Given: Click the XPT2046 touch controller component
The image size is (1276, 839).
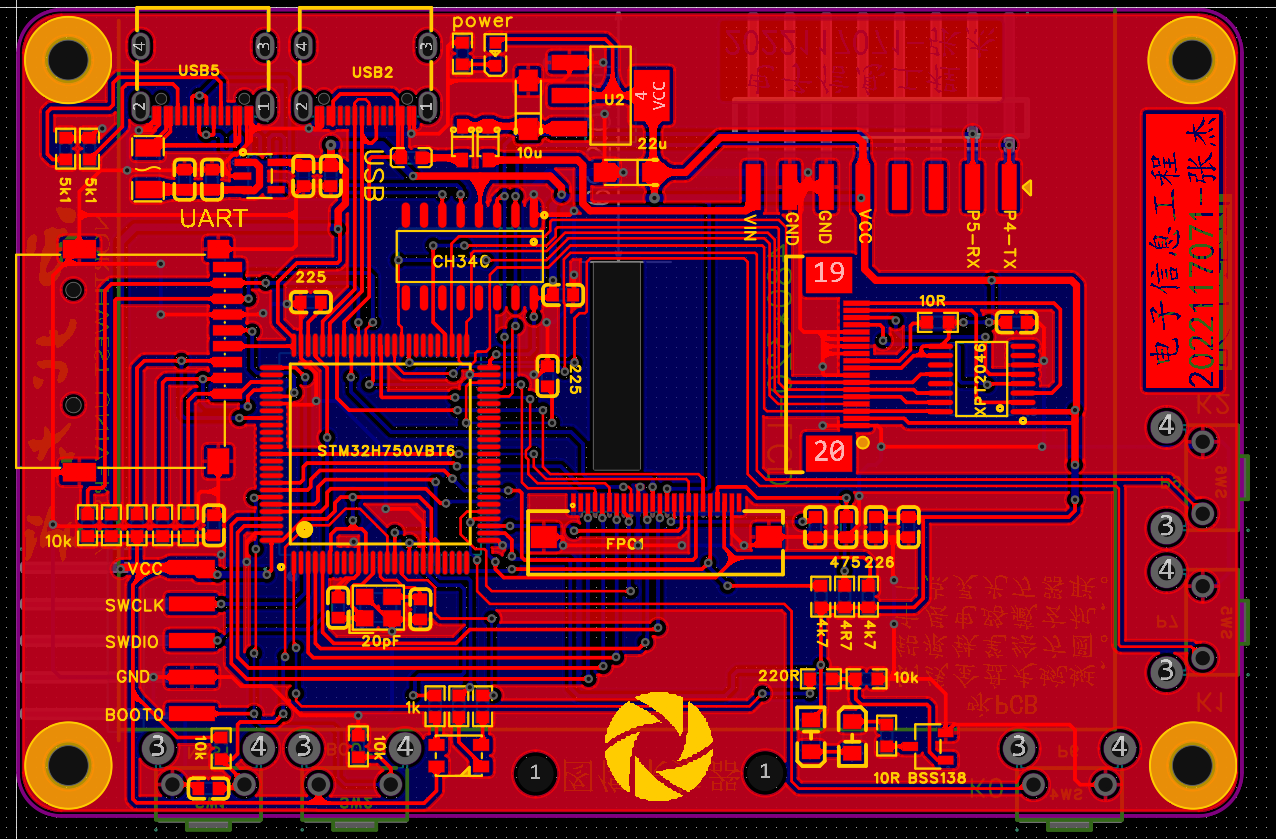Looking at the screenshot, I should tap(980, 378).
